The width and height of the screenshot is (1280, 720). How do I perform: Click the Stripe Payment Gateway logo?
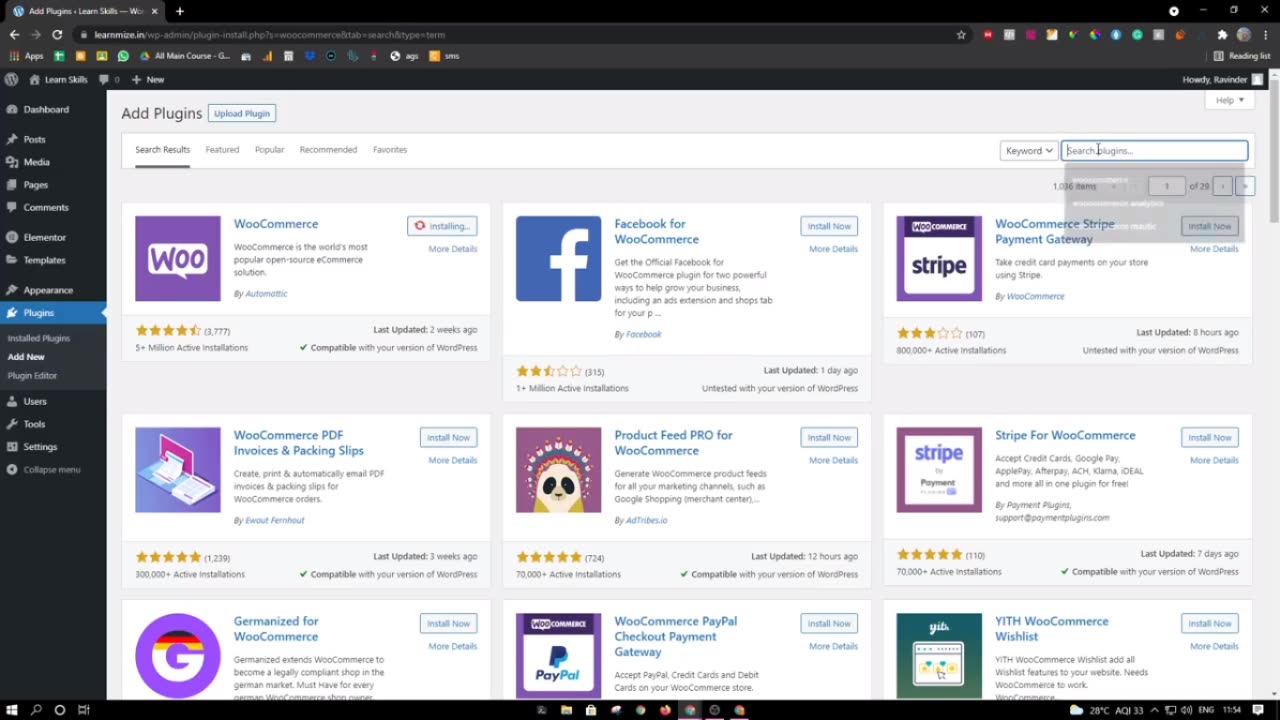pyautogui.click(x=939, y=258)
